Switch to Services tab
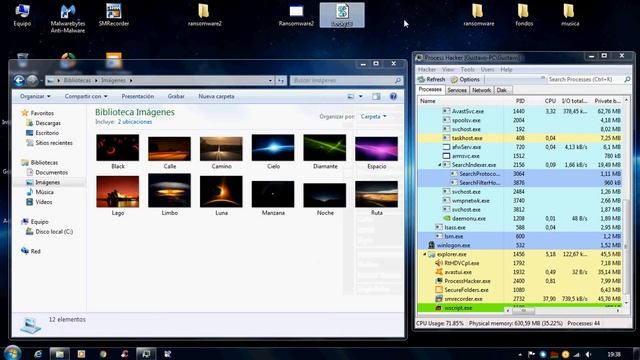 coord(457,90)
